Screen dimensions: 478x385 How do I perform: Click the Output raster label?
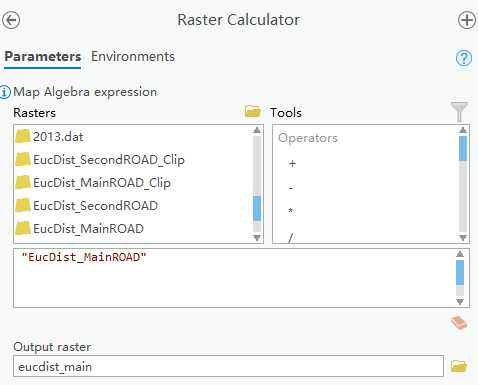click(x=52, y=347)
